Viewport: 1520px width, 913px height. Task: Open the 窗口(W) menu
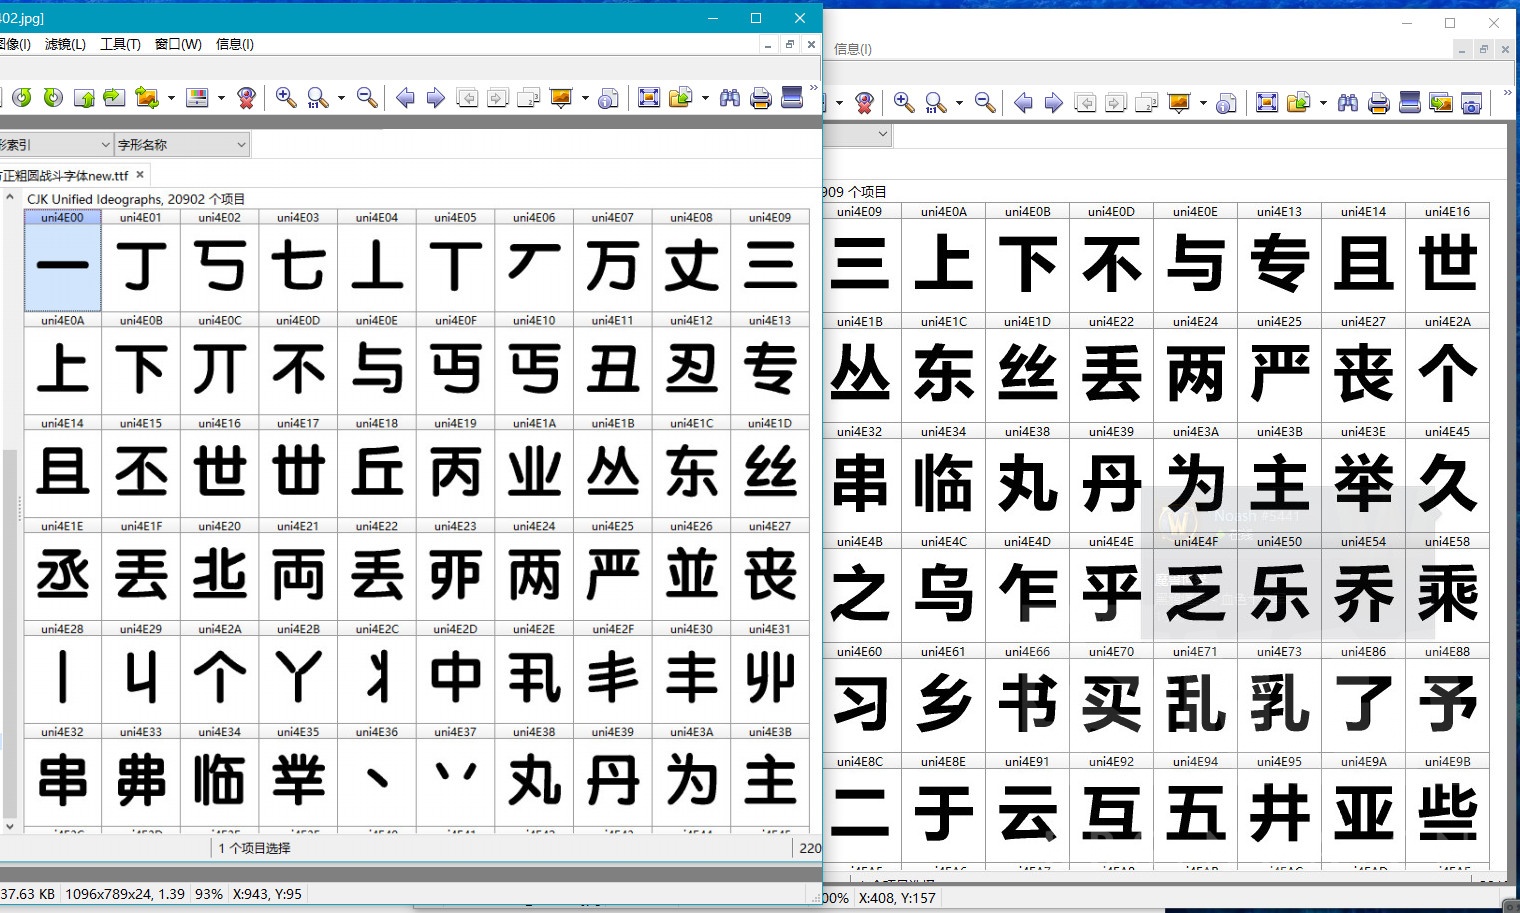pyautogui.click(x=177, y=44)
